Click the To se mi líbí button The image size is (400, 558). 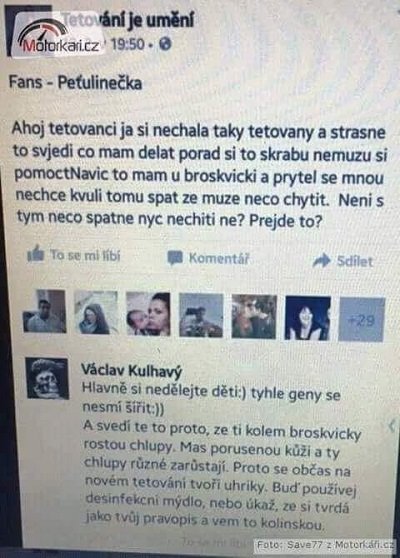pos(74,254)
